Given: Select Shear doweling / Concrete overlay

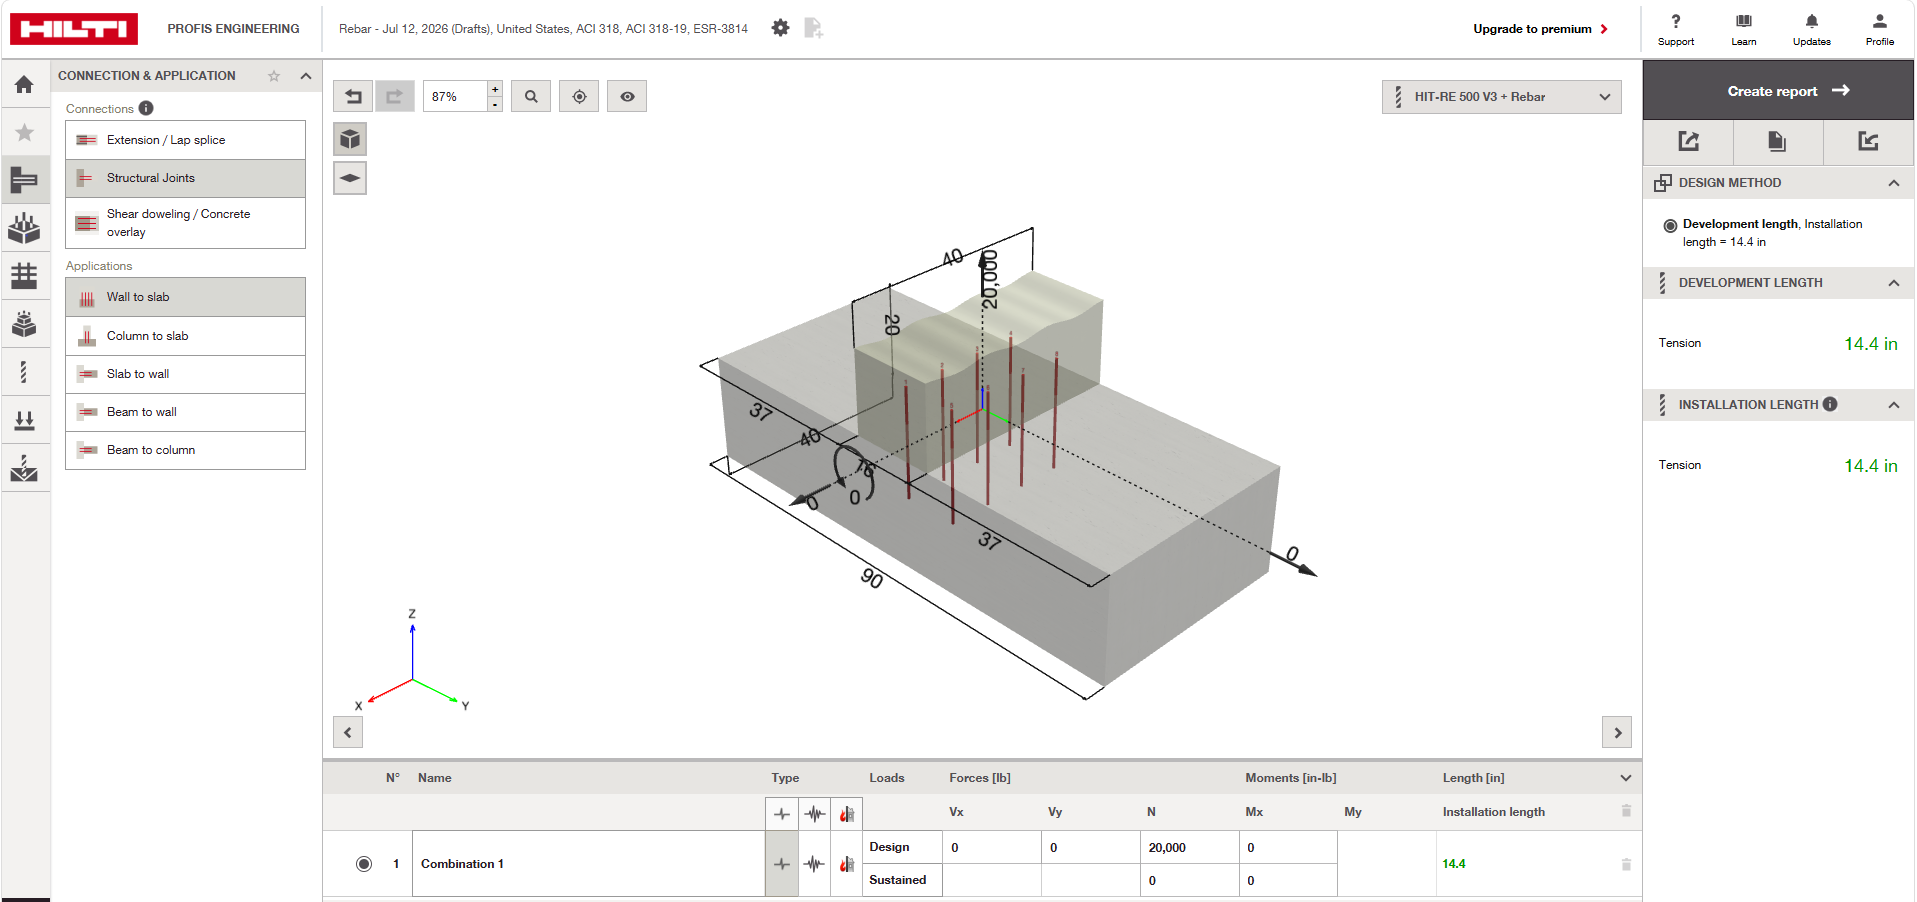Looking at the screenshot, I should (x=185, y=223).
